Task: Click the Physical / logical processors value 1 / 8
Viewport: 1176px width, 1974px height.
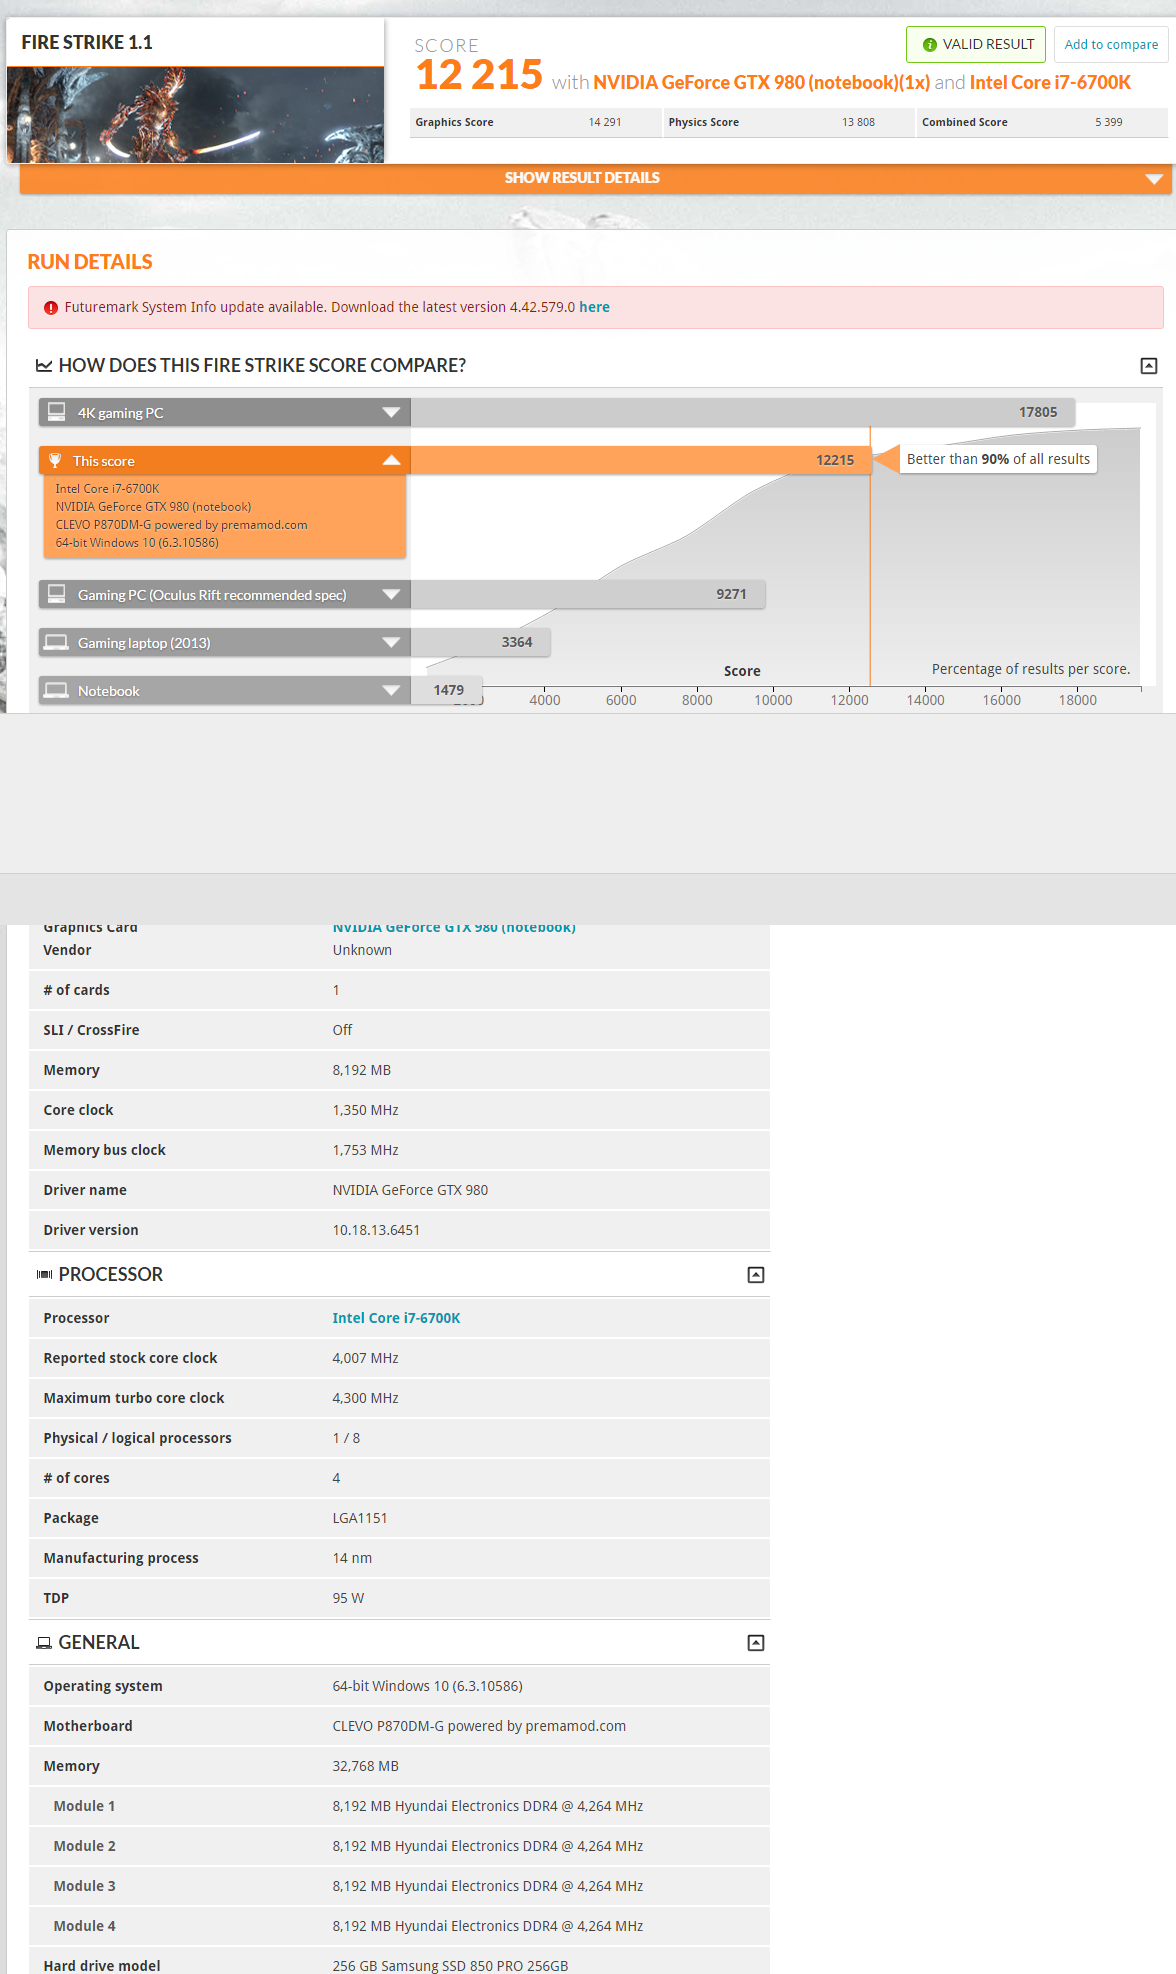Action: point(346,1438)
